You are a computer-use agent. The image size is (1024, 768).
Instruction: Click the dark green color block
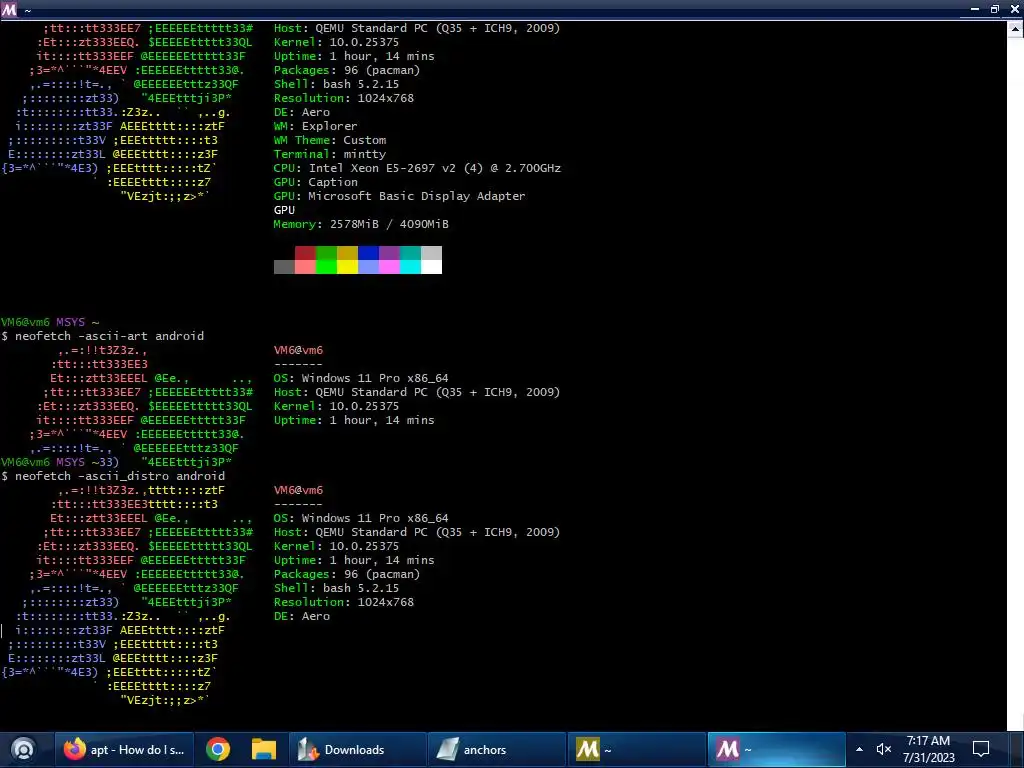click(x=326, y=253)
